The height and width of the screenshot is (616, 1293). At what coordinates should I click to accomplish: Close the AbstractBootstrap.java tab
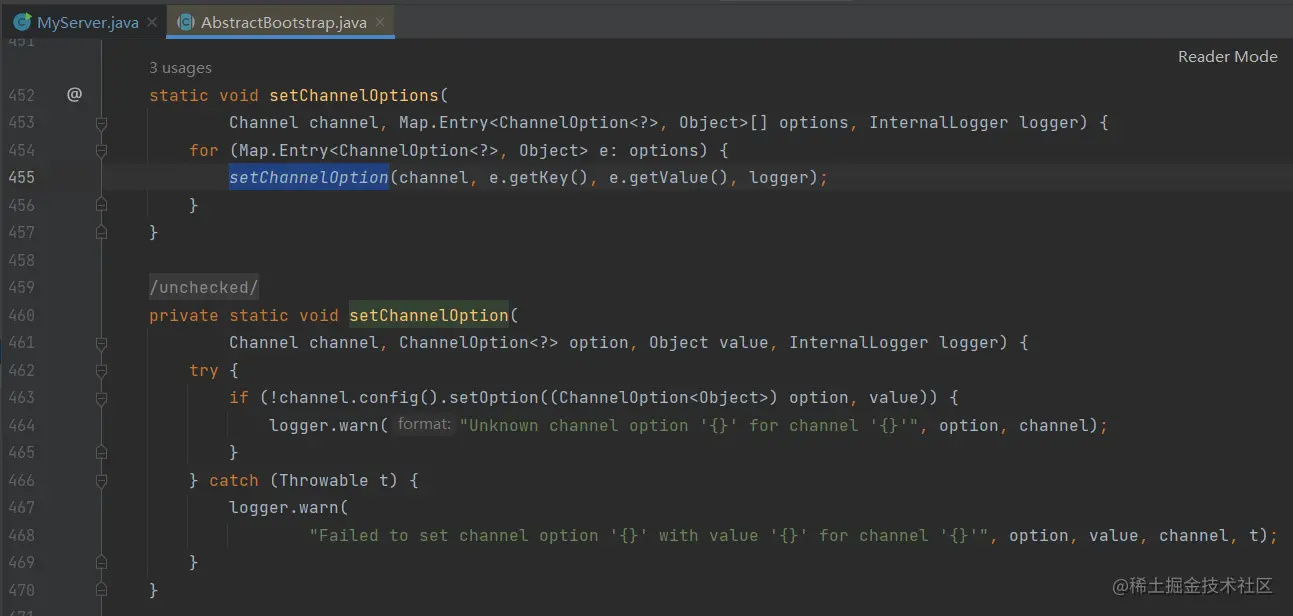(x=380, y=22)
